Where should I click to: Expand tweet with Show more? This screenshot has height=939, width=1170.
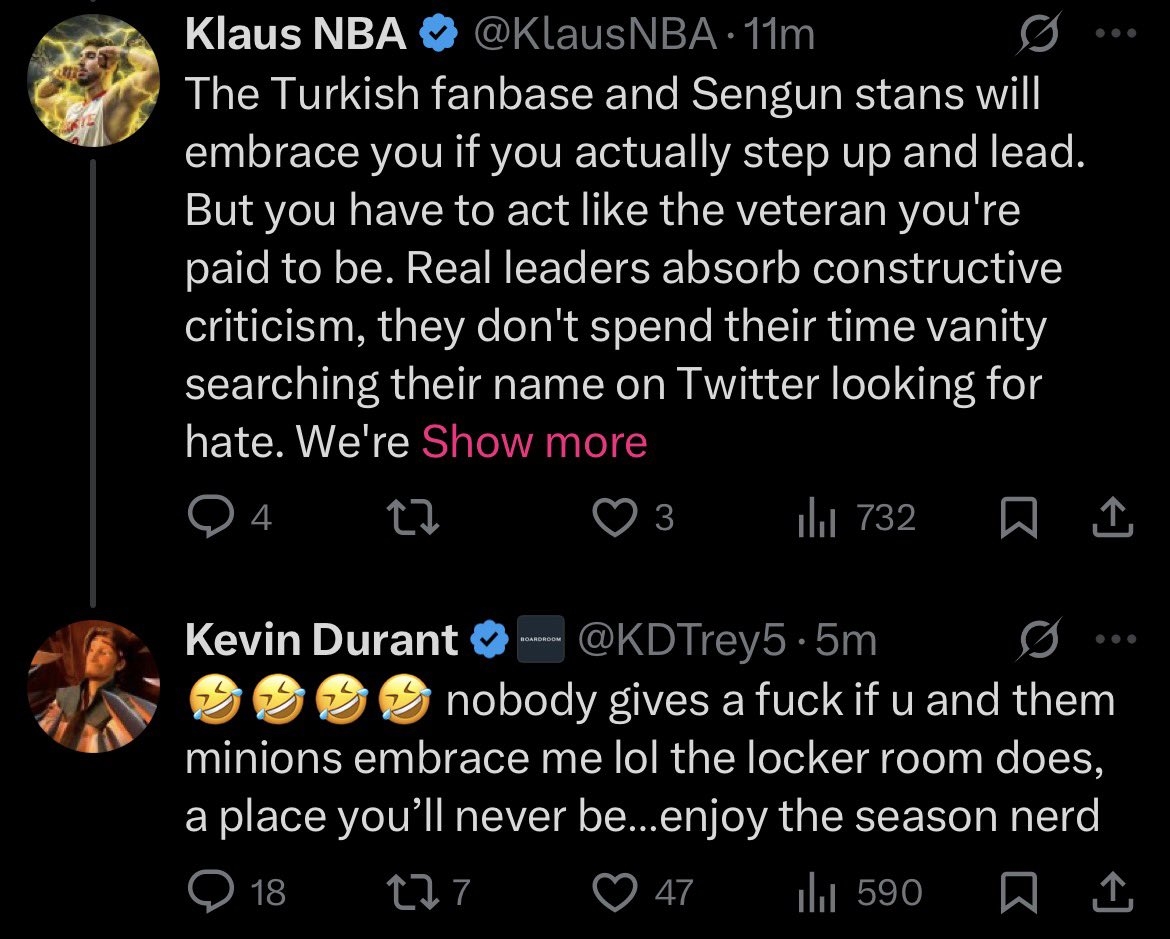534,442
